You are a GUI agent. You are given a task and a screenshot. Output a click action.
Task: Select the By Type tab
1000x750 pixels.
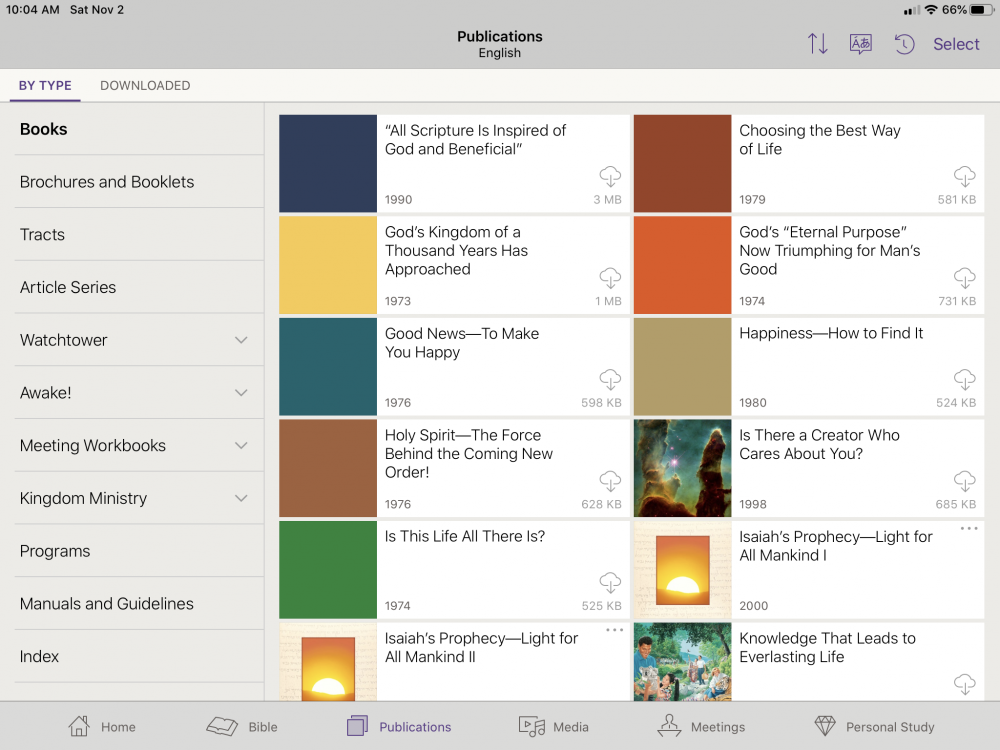click(45, 86)
